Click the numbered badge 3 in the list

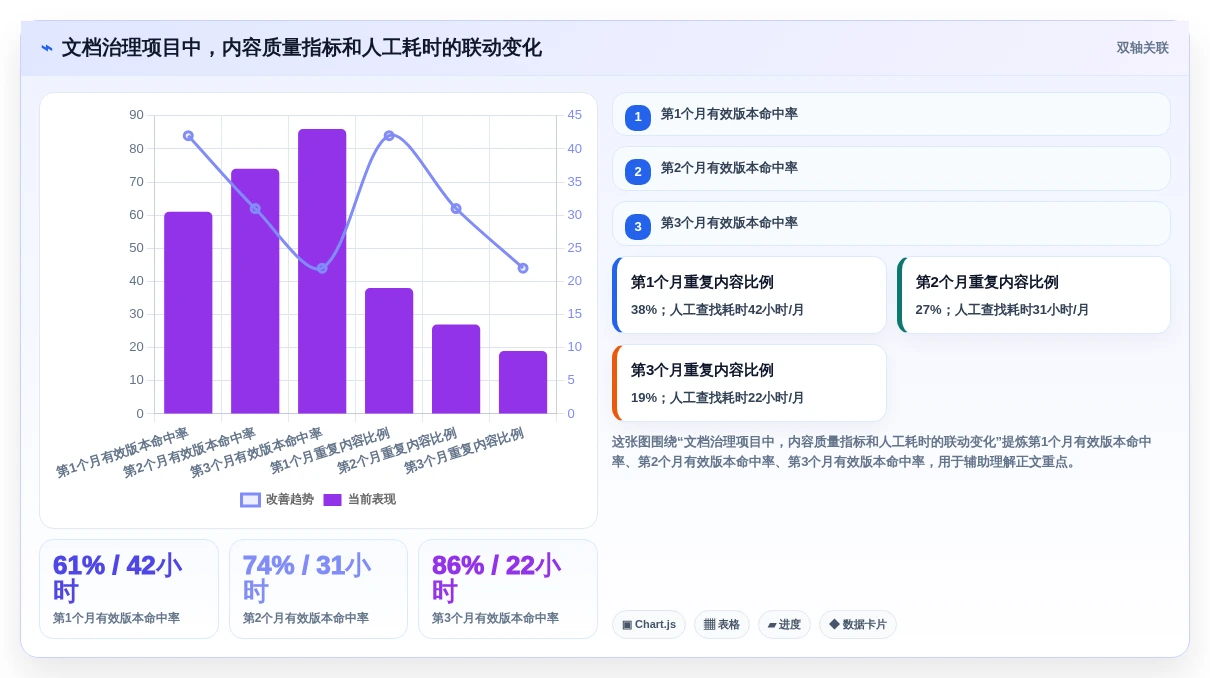click(x=638, y=226)
